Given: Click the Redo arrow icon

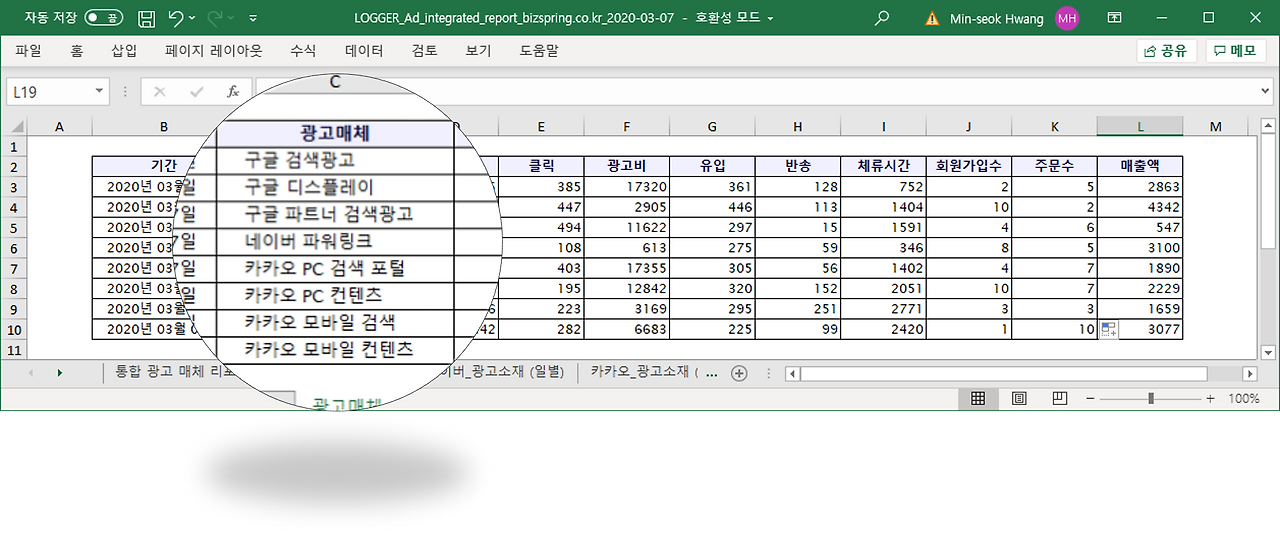Looking at the screenshot, I should [215, 18].
